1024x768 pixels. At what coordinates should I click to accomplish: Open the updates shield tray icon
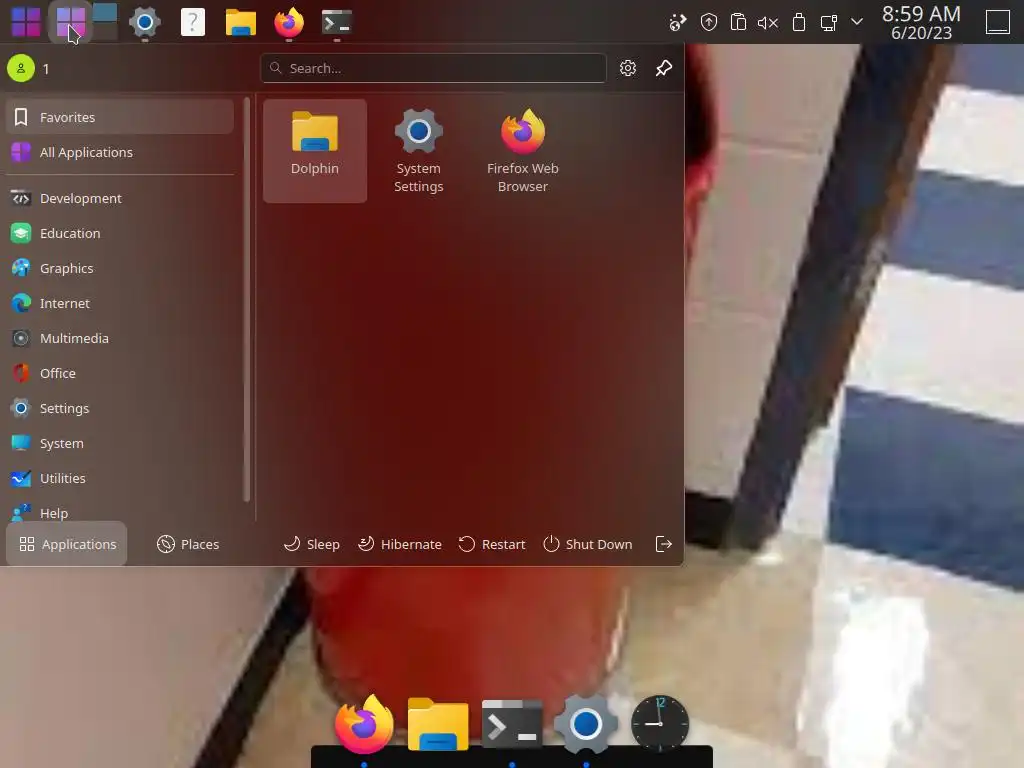click(x=709, y=23)
